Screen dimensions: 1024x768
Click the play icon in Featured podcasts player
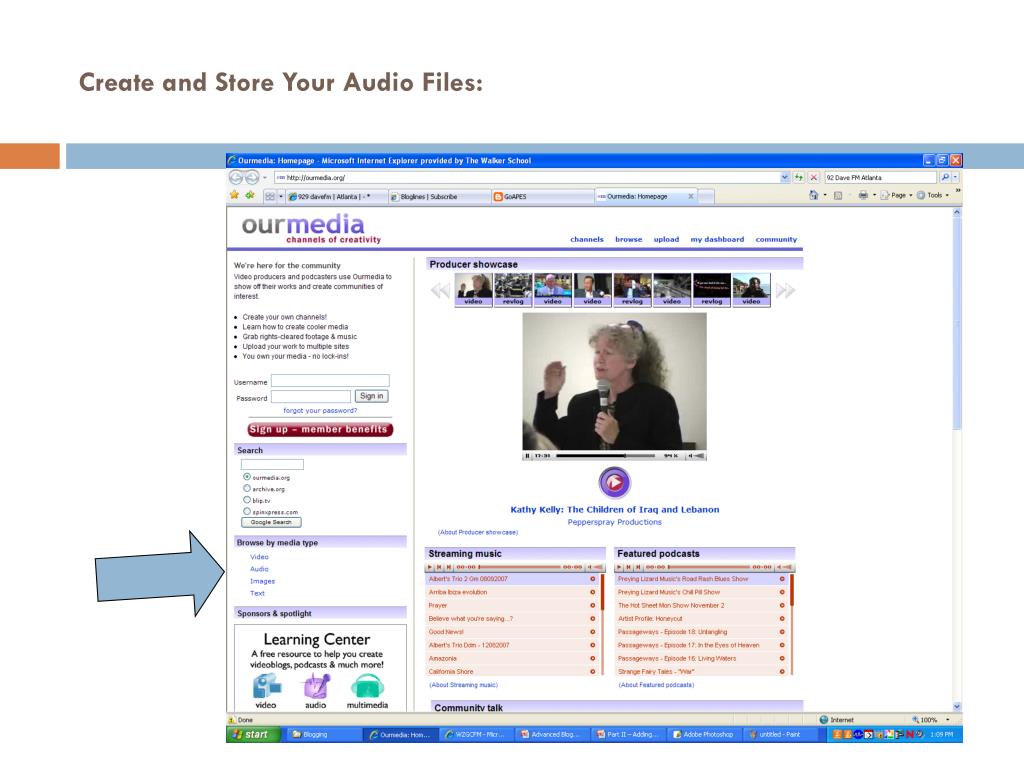pyautogui.click(x=618, y=568)
